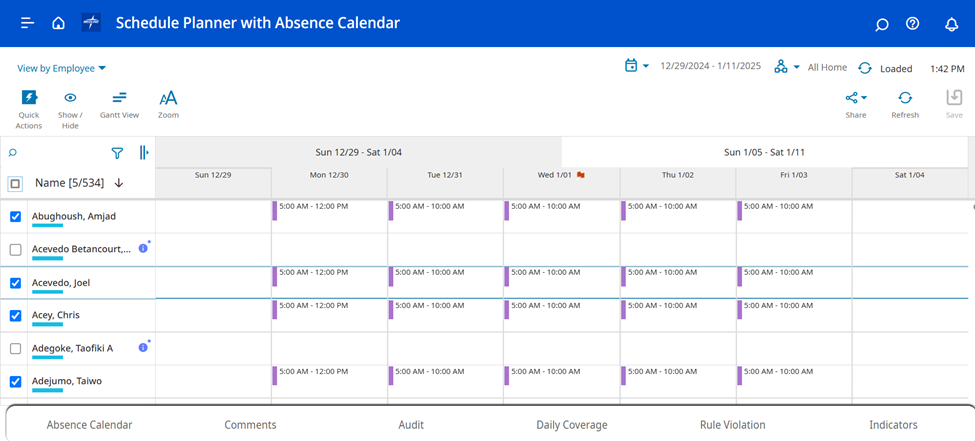
Task: Go to the Home page icon
Action: coord(58,23)
